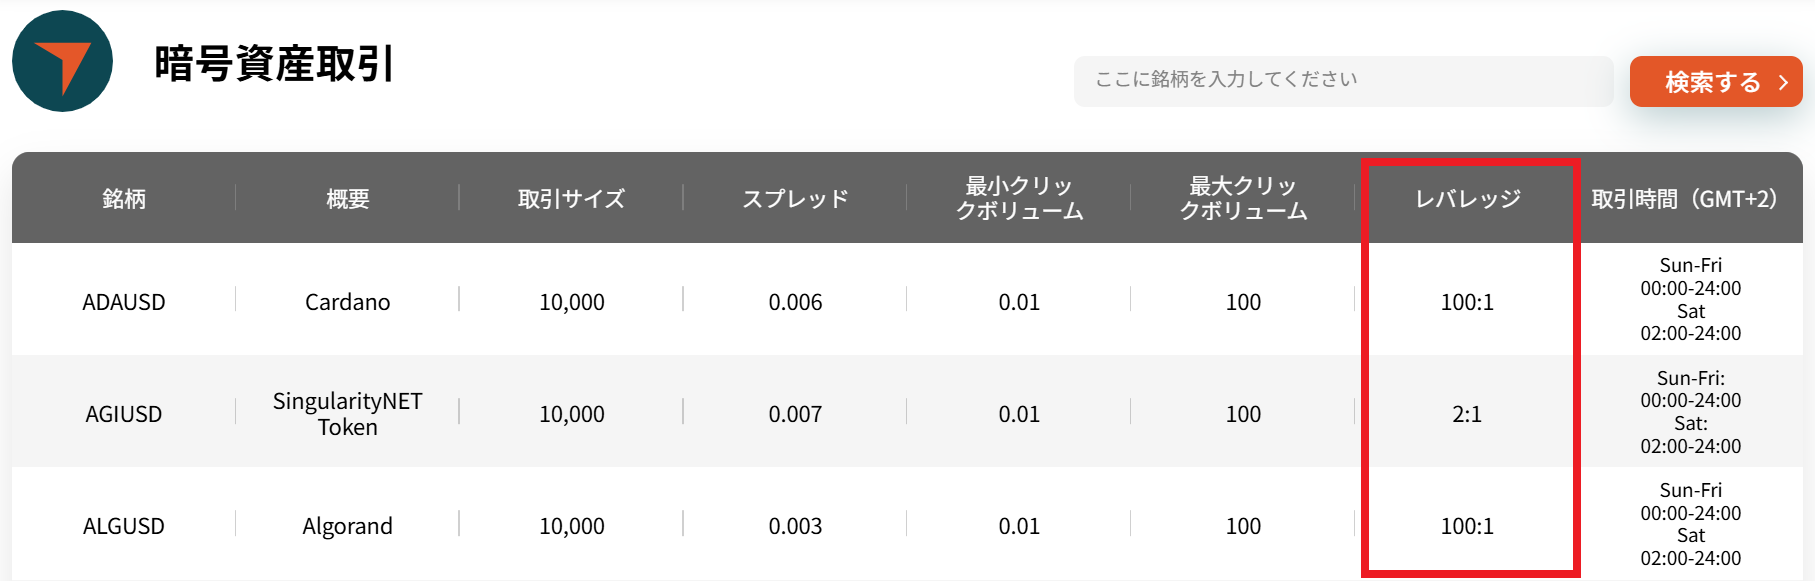Viewport: 1815px width, 581px height.
Task: Click the 最小クリックボリューム column header
Action: point(1019,198)
